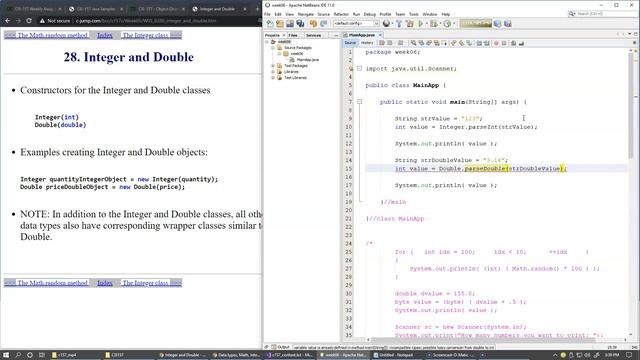Screen dimensions: 640x360
Task: Click the magnifier Find Selection icon in editor toolbar
Action: coord(413,43)
